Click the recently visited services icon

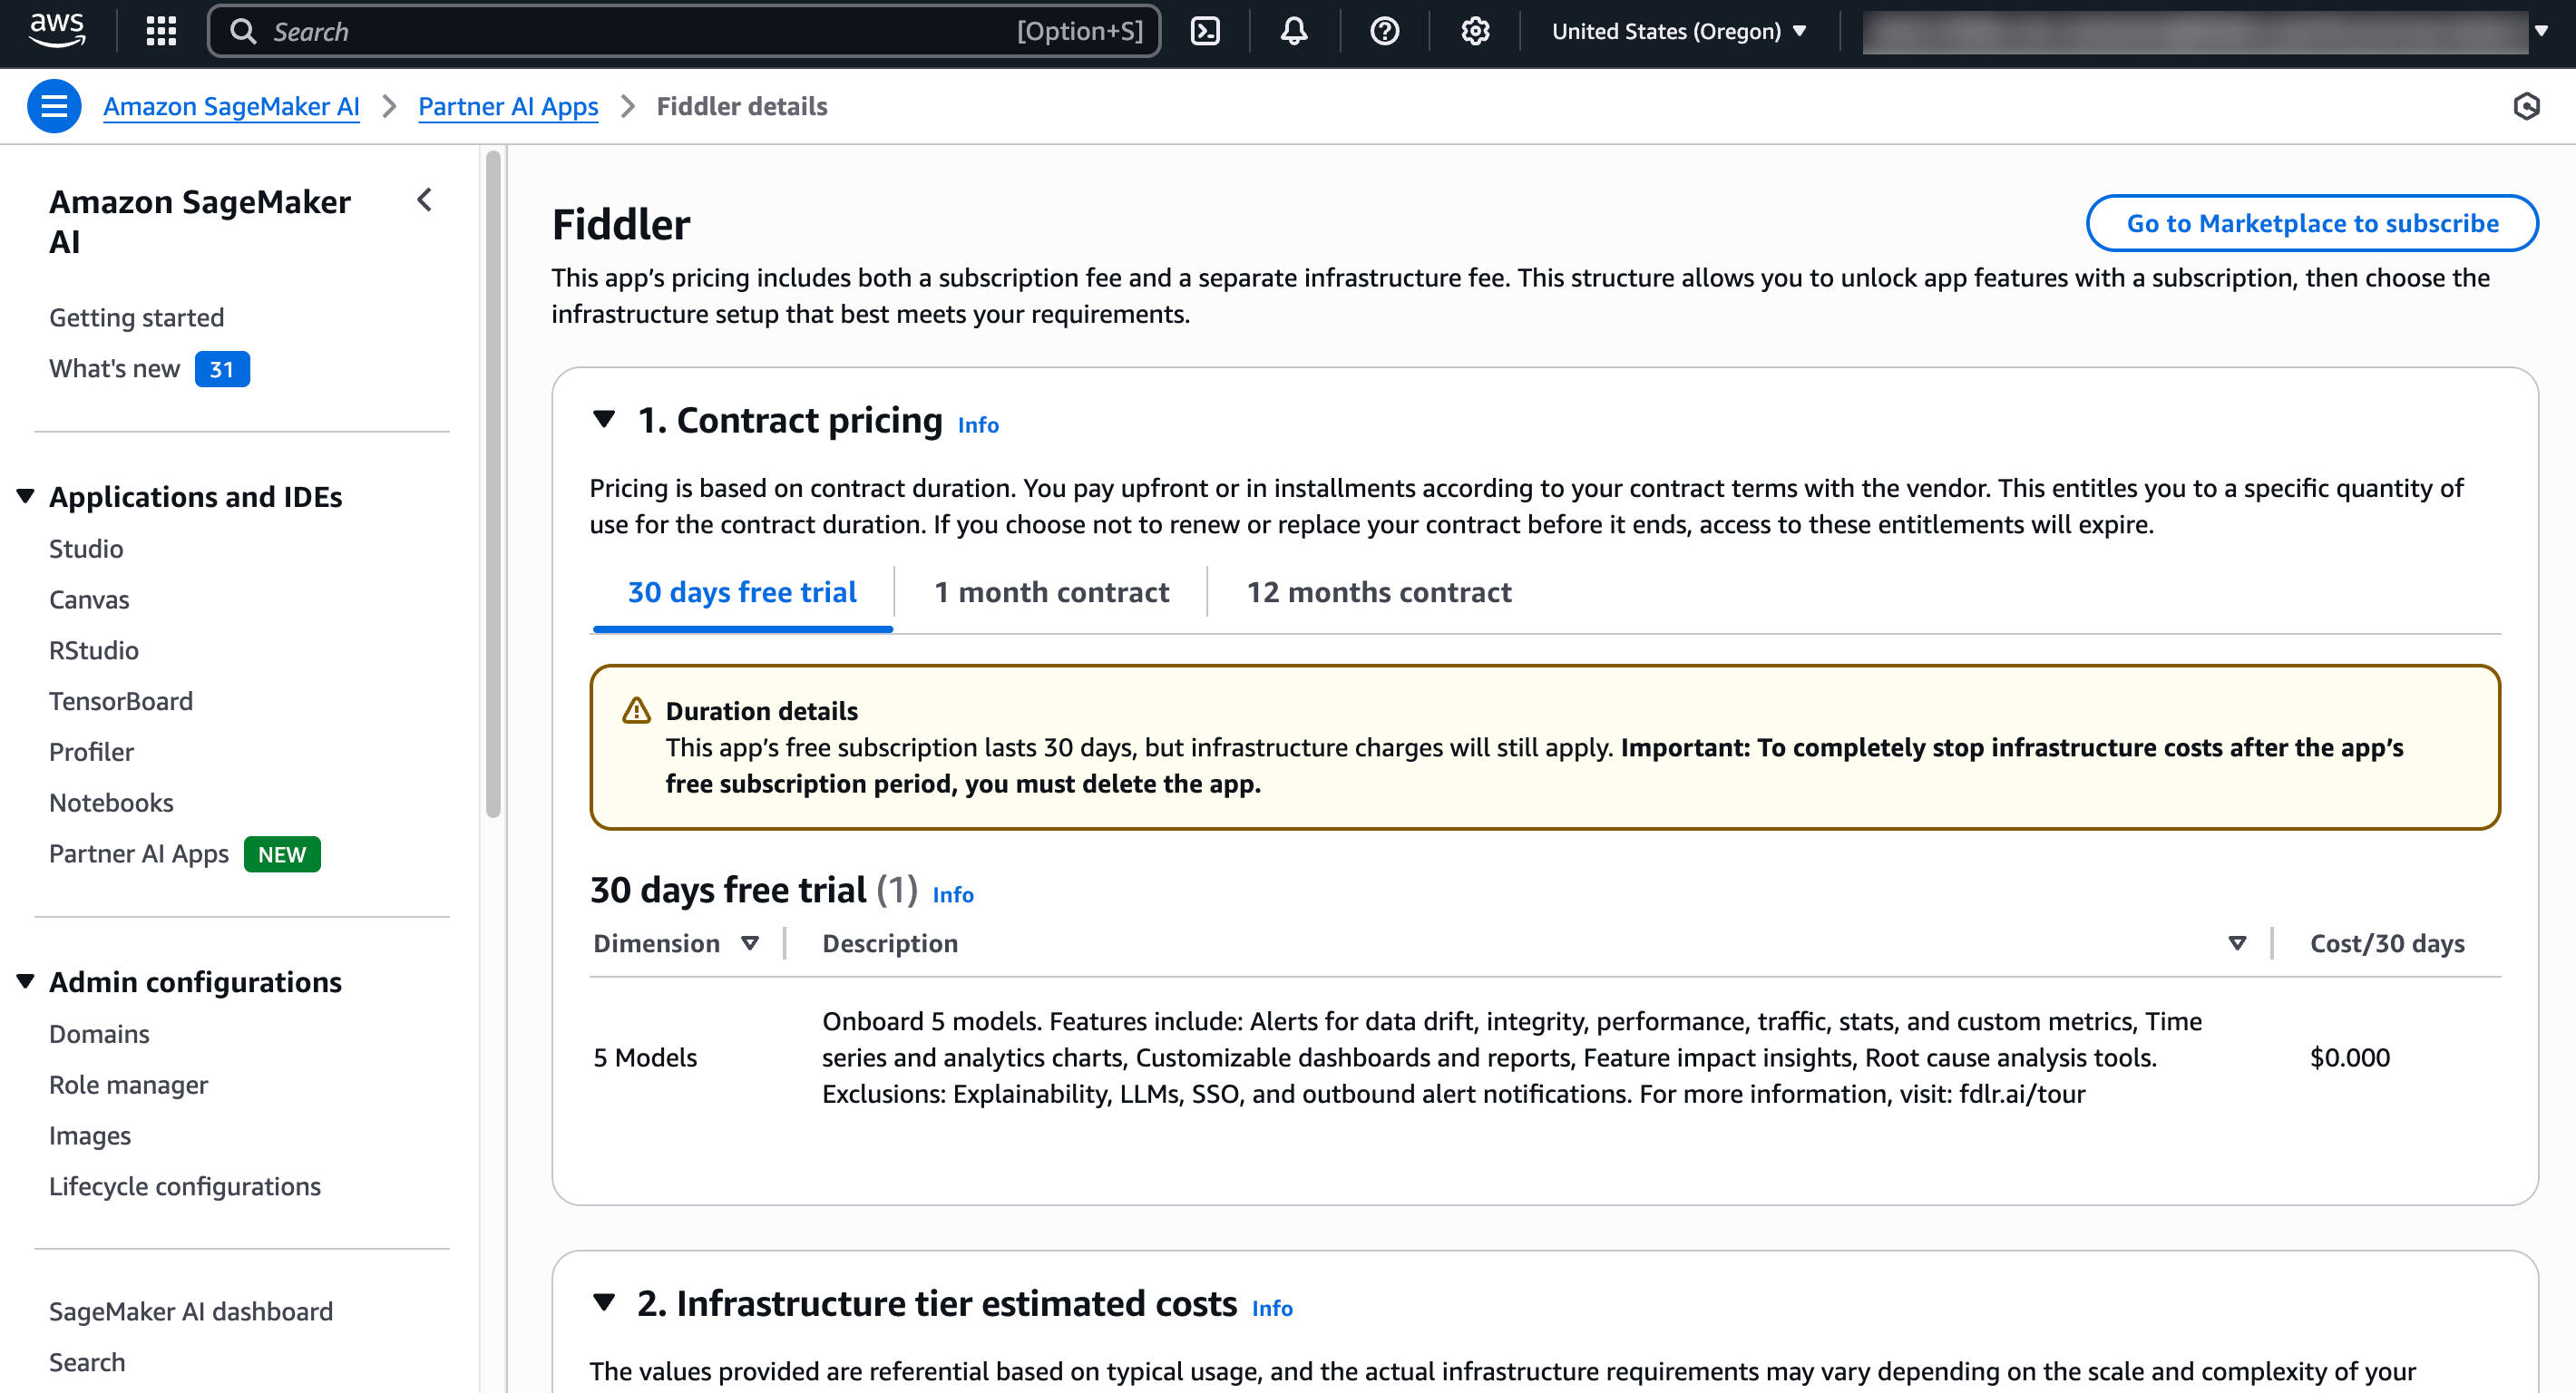[x=2528, y=106]
